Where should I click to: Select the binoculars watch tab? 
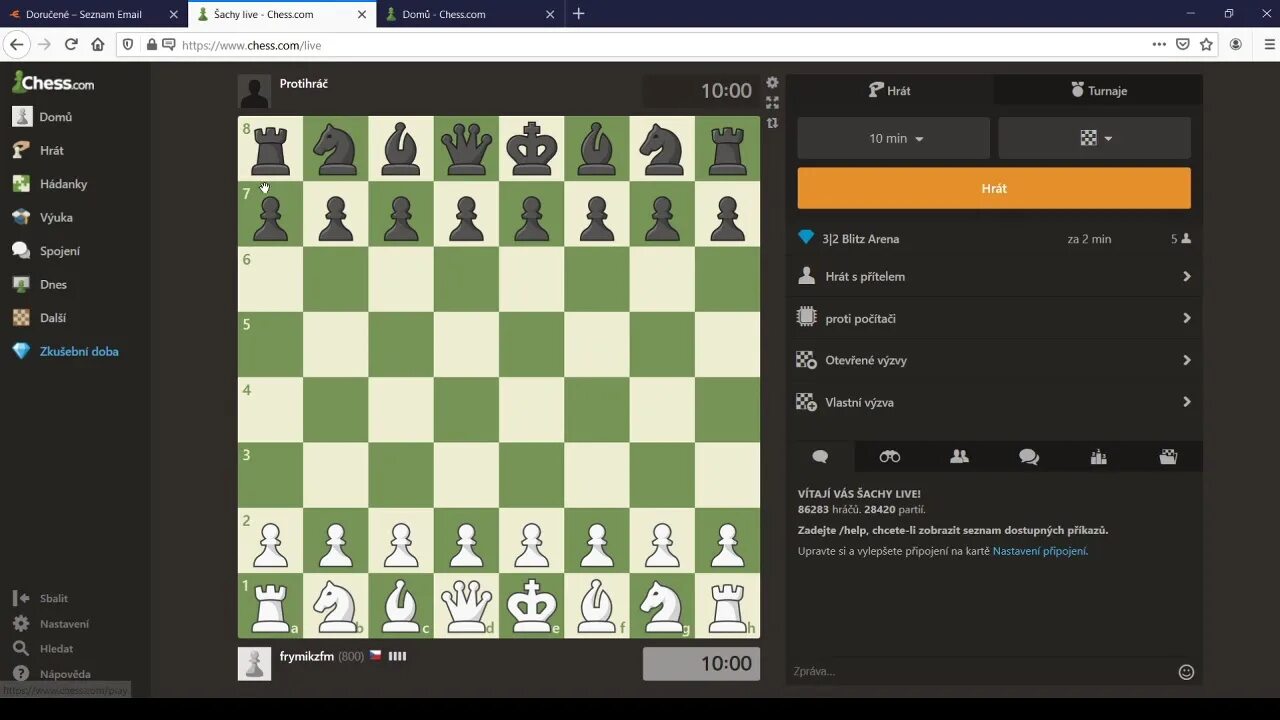coord(890,457)
